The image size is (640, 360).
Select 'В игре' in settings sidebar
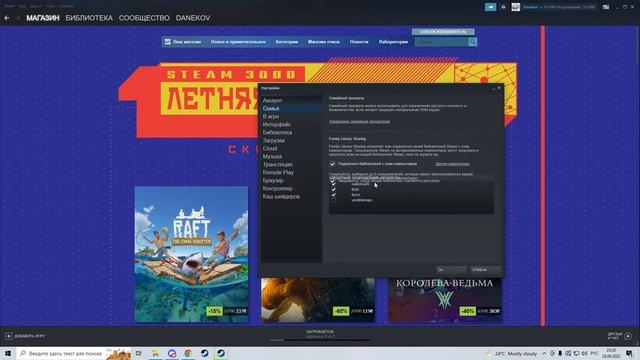[x=291, y=116]
